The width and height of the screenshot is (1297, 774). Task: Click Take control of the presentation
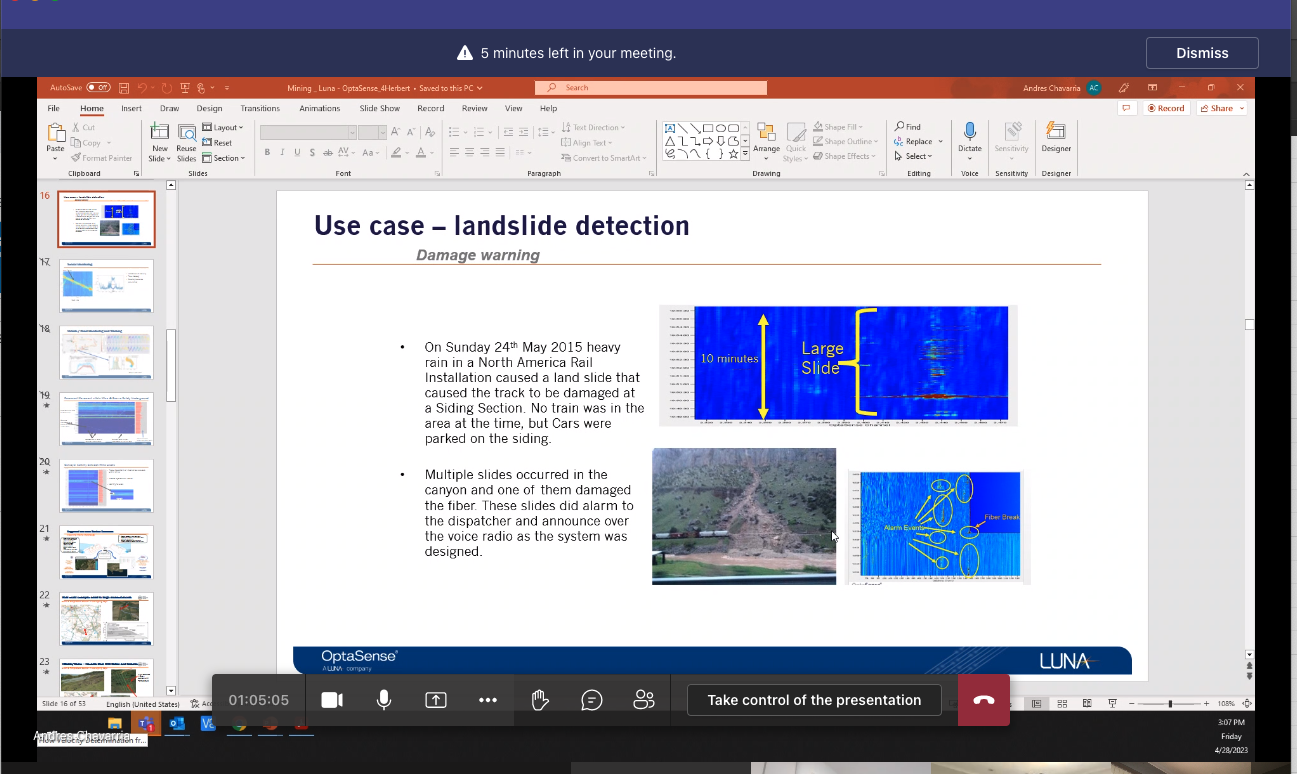(x=814, y=700)
